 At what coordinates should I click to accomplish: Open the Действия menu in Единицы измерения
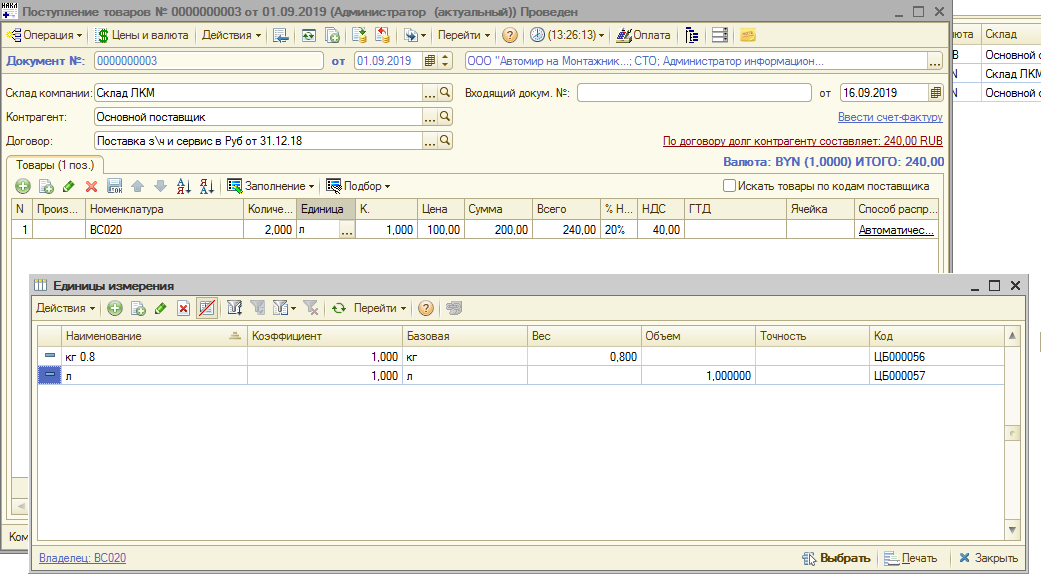[65, 308]
